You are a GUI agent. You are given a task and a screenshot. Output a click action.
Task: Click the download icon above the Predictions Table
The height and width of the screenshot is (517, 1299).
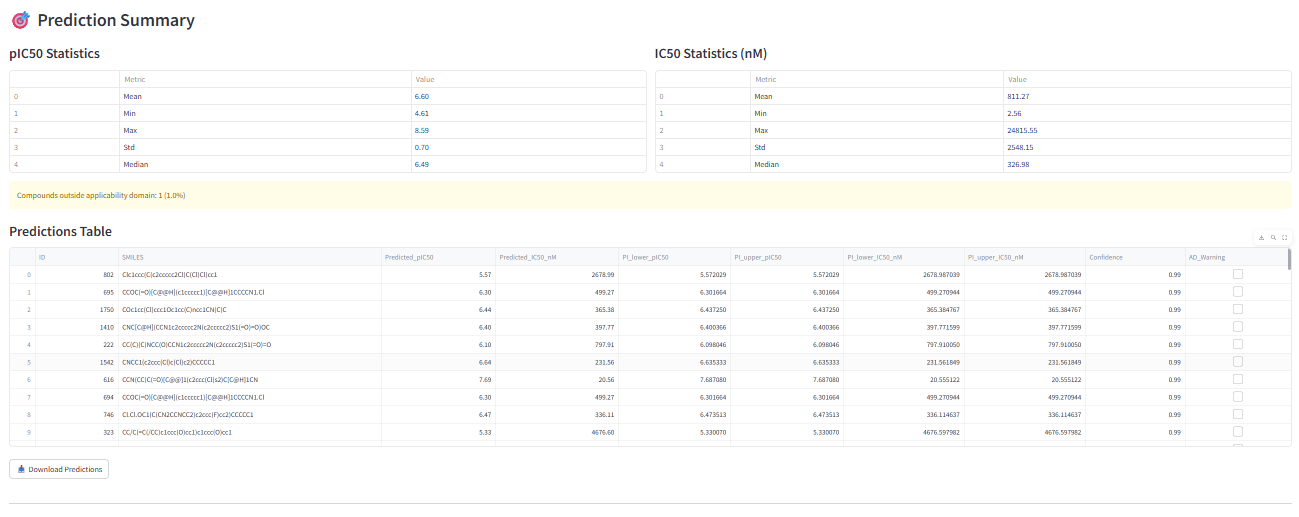pos(1261,238)
